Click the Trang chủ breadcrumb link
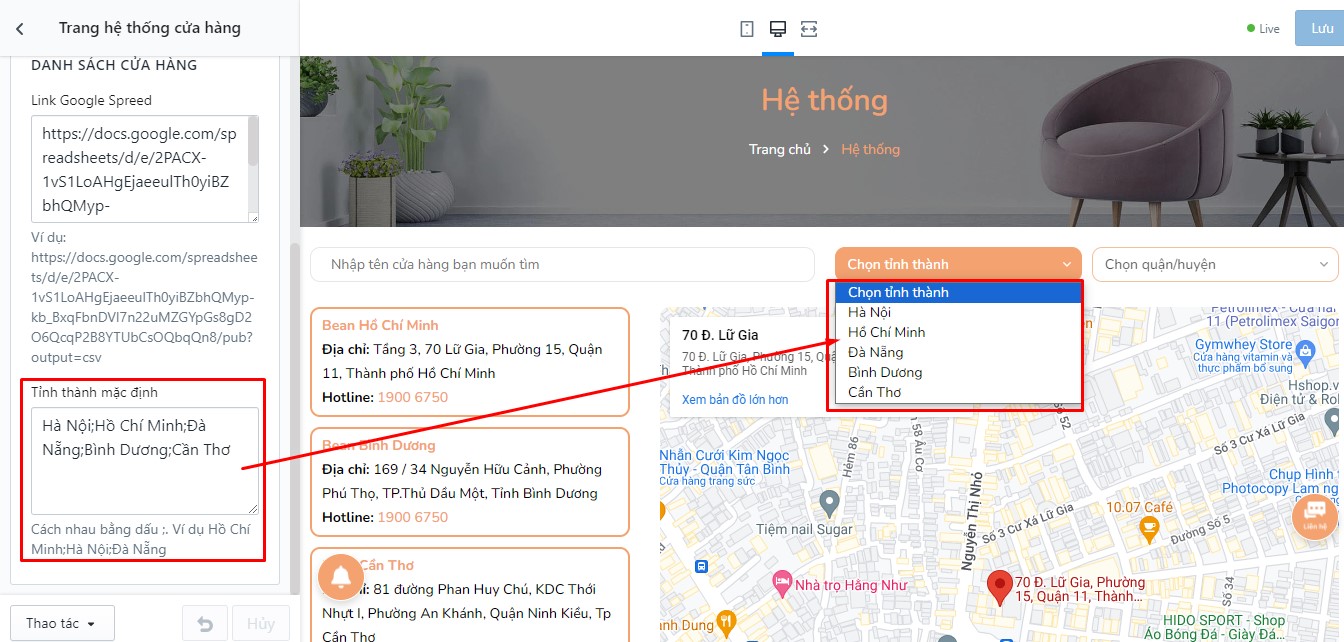Screen dimensions: 1344x642 pyautogui.click(x=780, y=149)
